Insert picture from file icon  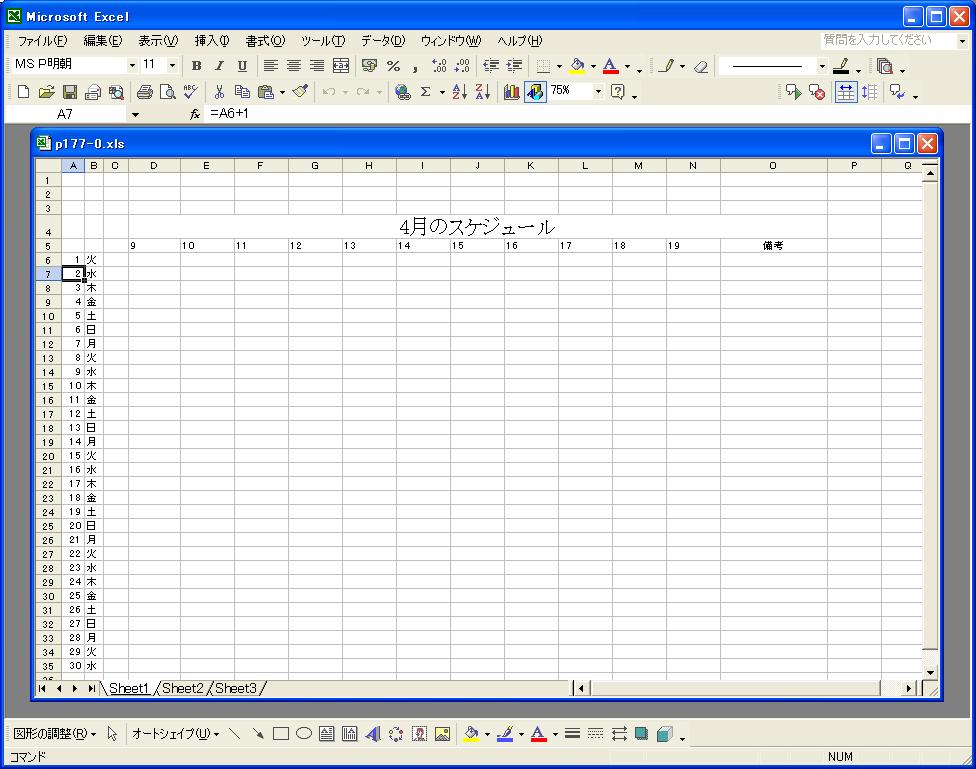pyautogui.click(x=443, y=734)
